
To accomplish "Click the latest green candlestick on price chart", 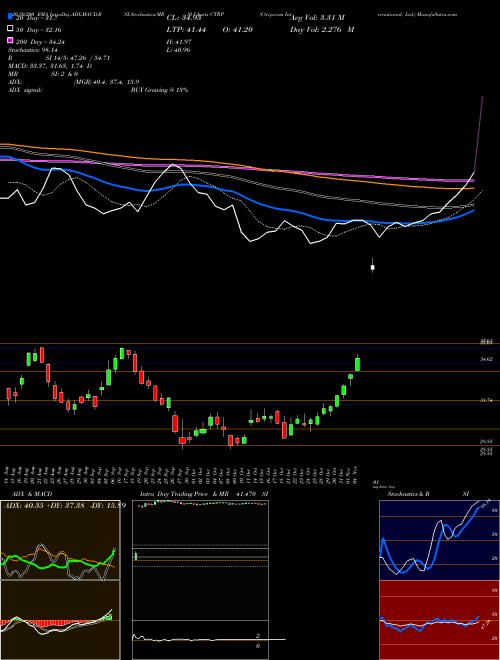I will click(x=357, y=363).
